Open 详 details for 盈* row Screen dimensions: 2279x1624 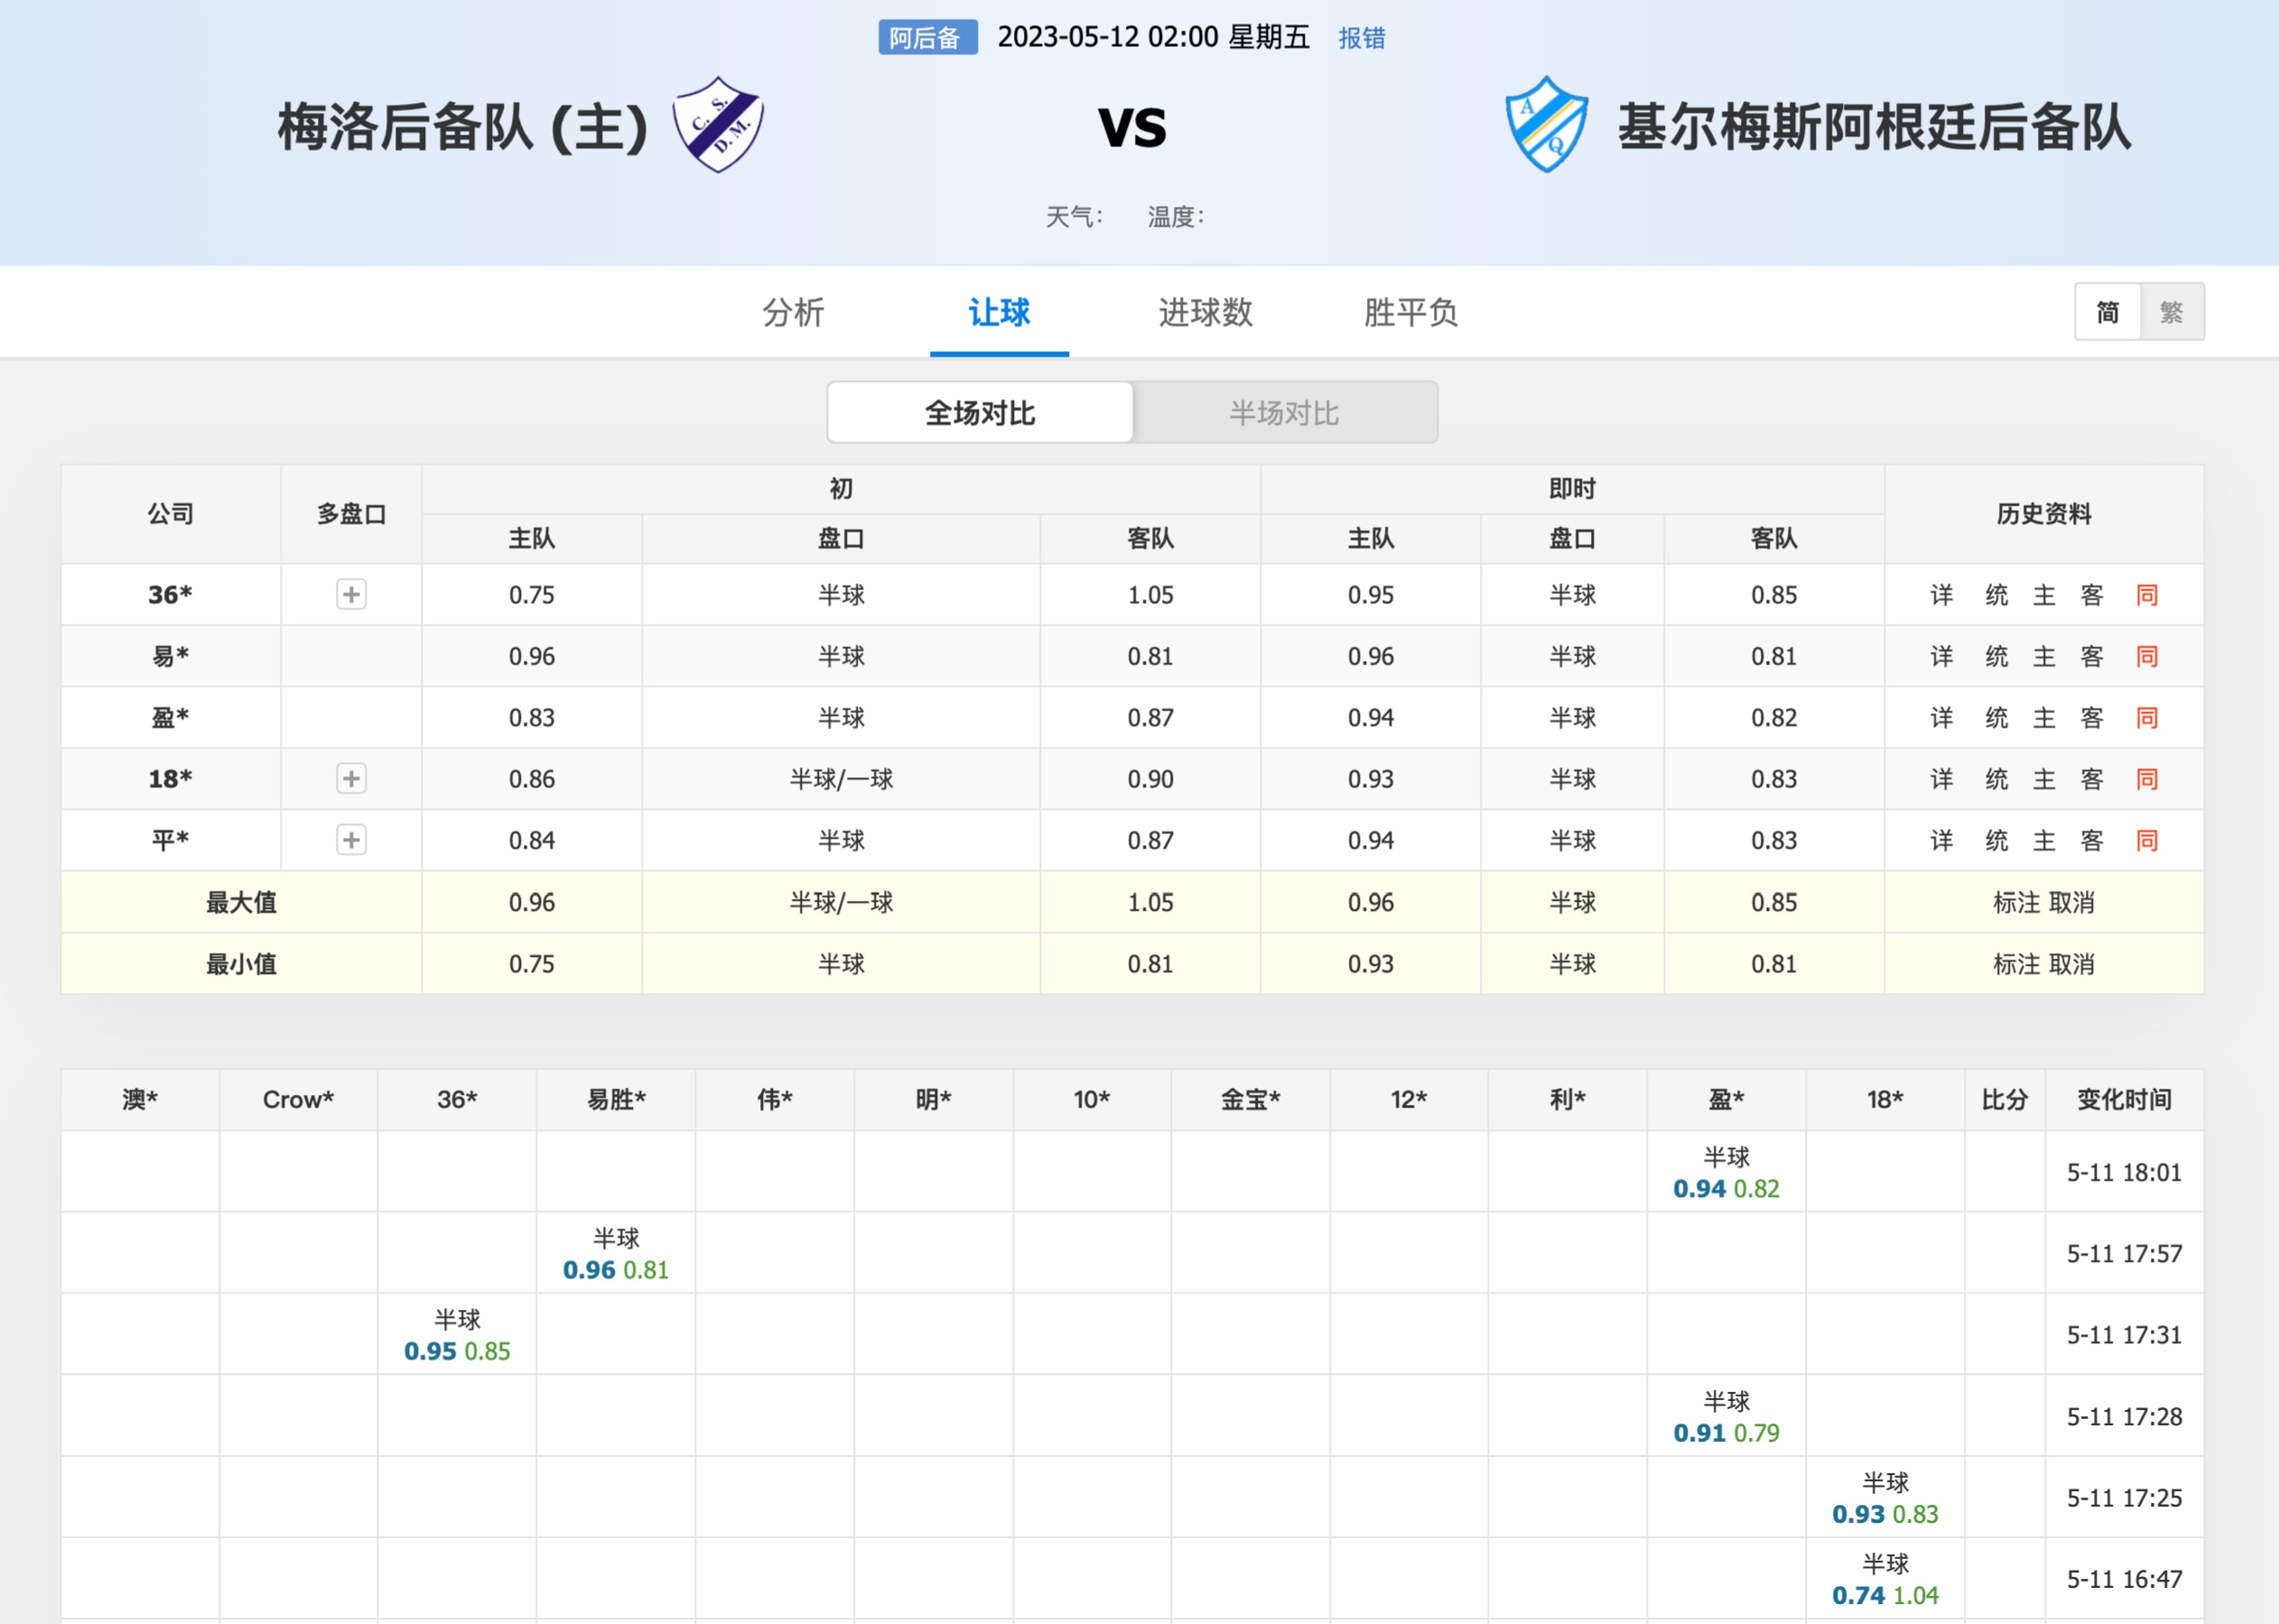(x=1942, y=717)
